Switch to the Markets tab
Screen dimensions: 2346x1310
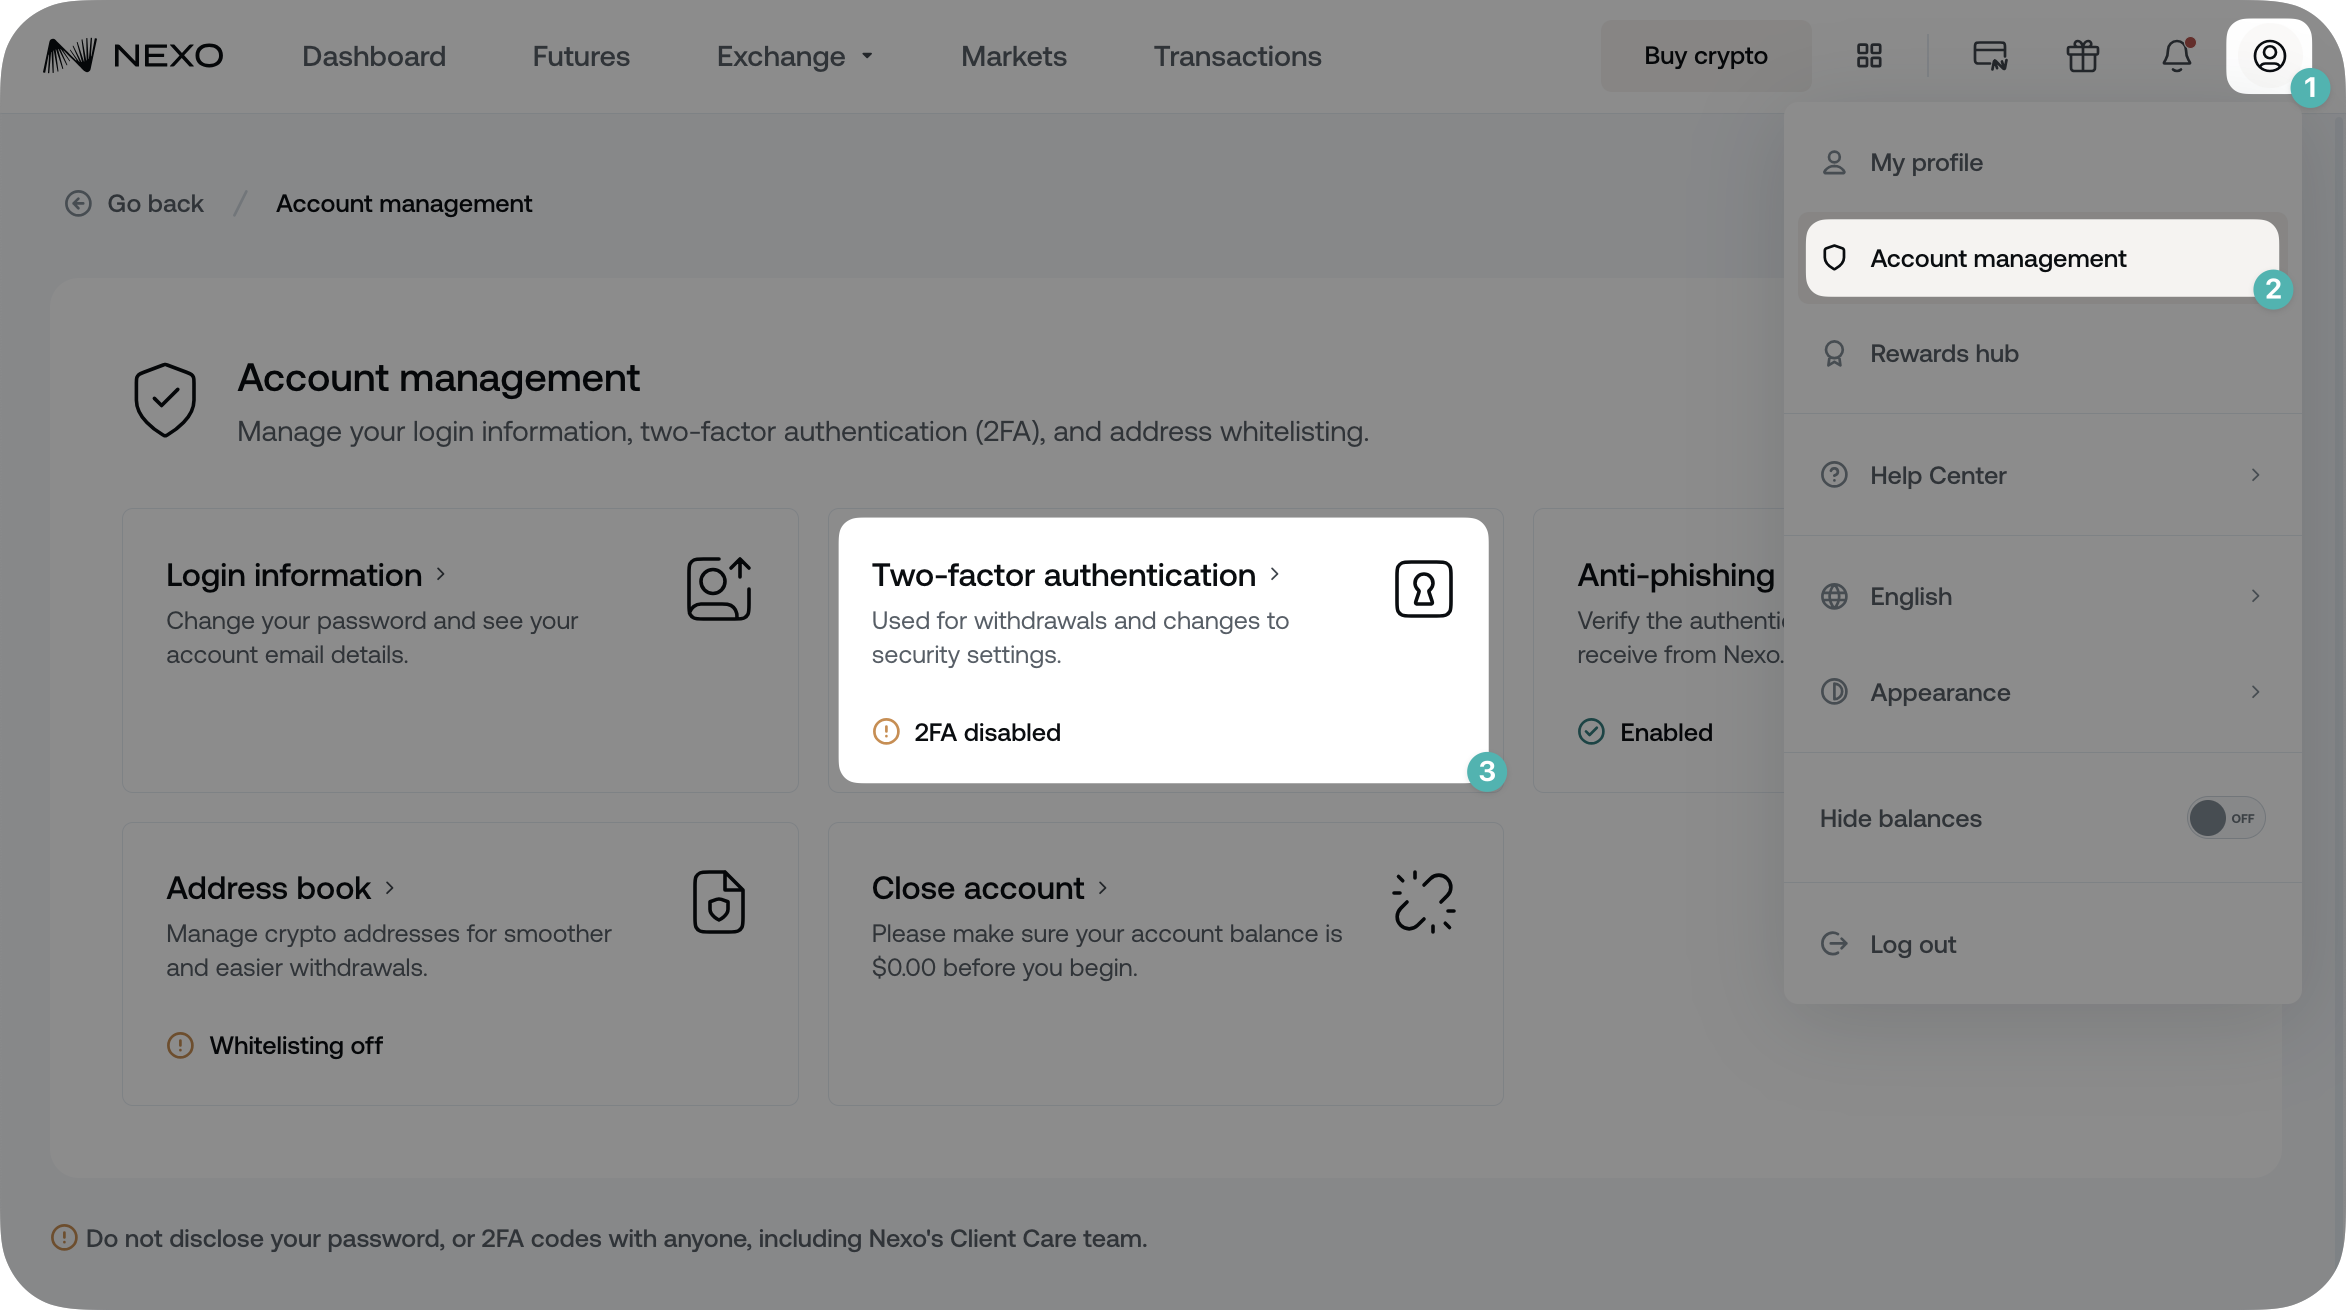[x=1013, y=56]
